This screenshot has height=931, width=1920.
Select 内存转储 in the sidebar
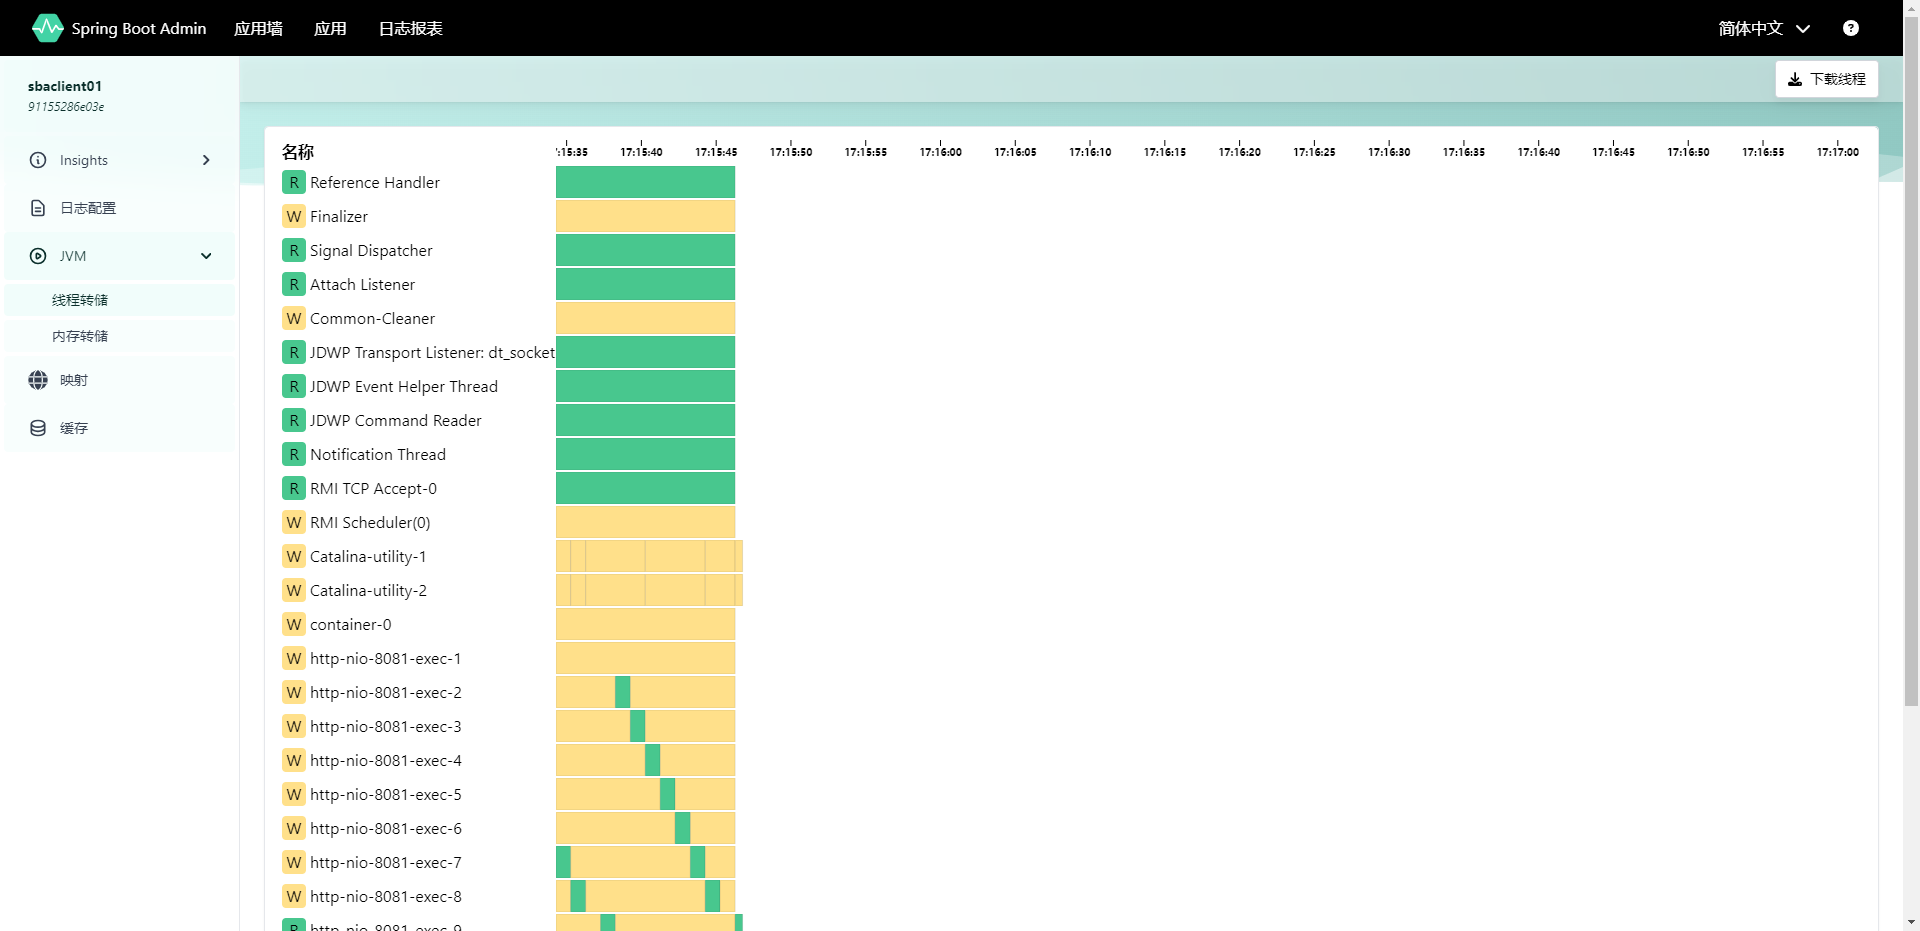point(80,336)
